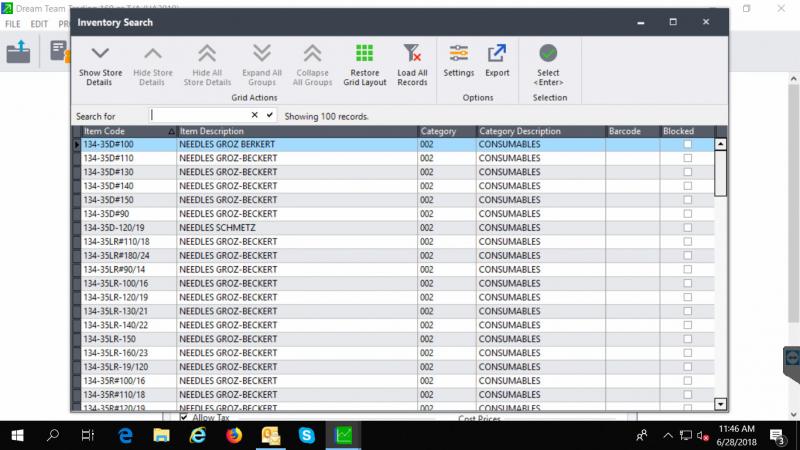Open the EDIT menu
Image resolution: width=800 pixels, height=450 pixels.
pyautogui.click(x=39, y=22)
